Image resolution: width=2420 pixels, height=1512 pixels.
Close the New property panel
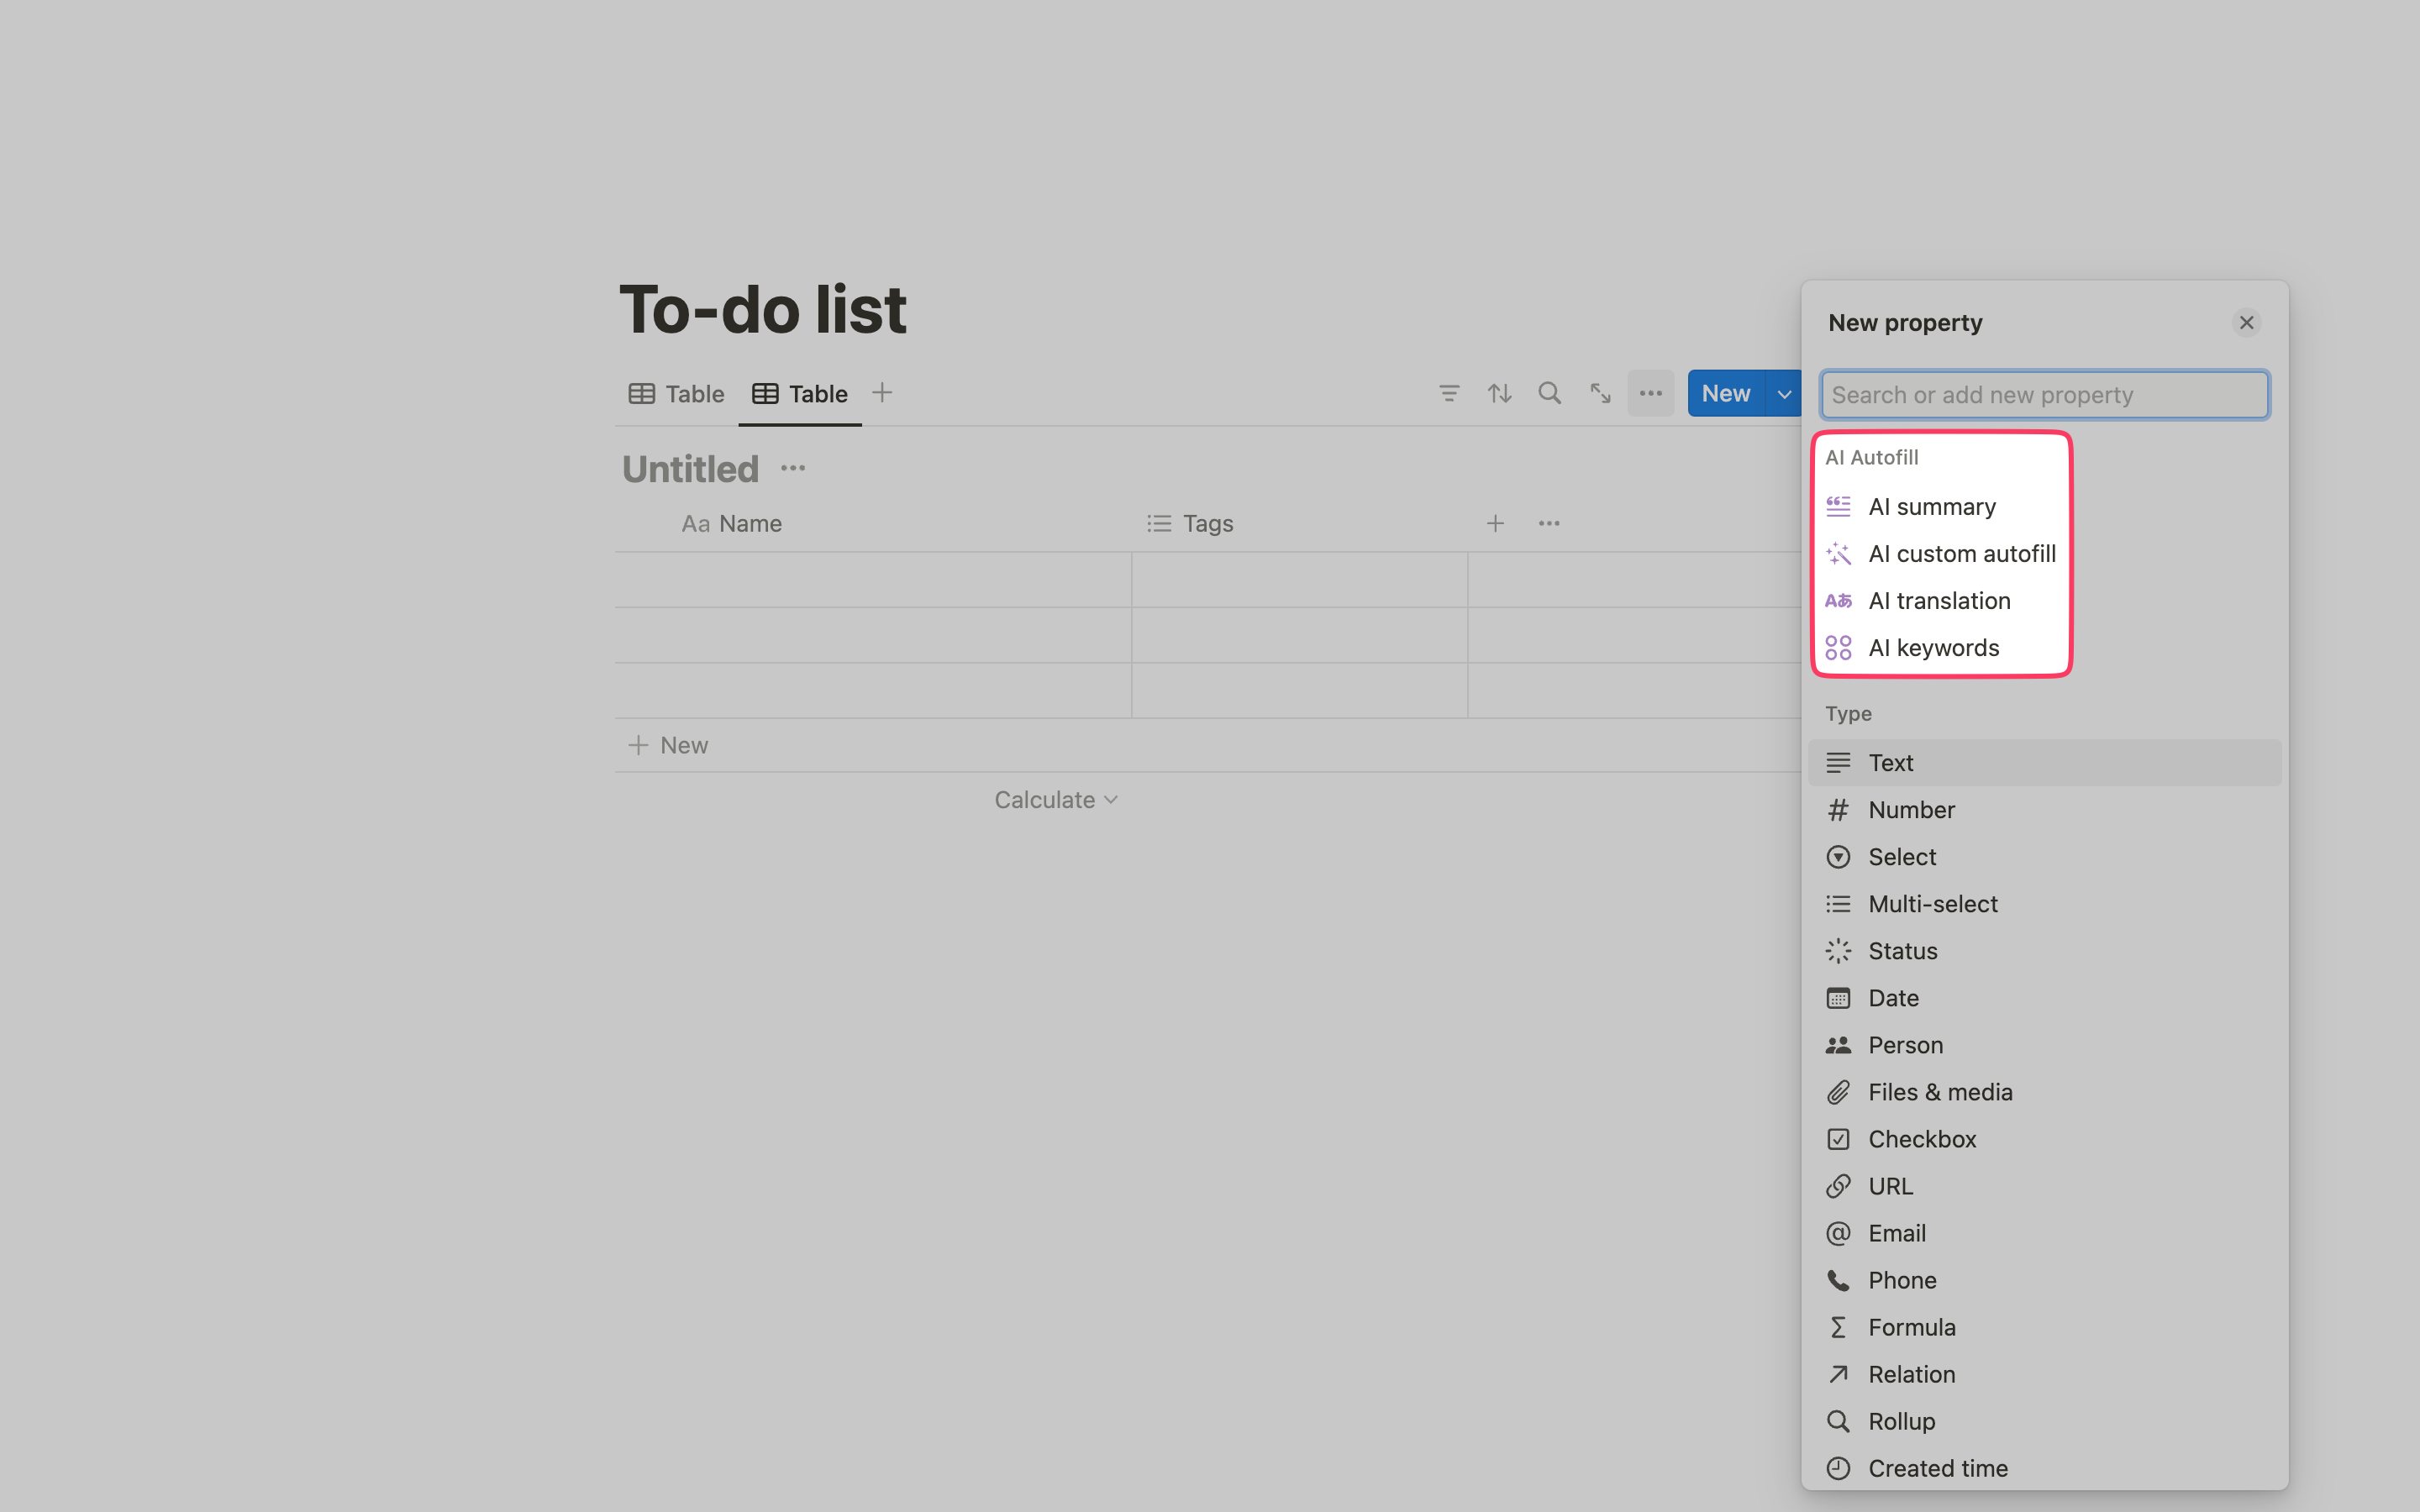point(2246,323)
